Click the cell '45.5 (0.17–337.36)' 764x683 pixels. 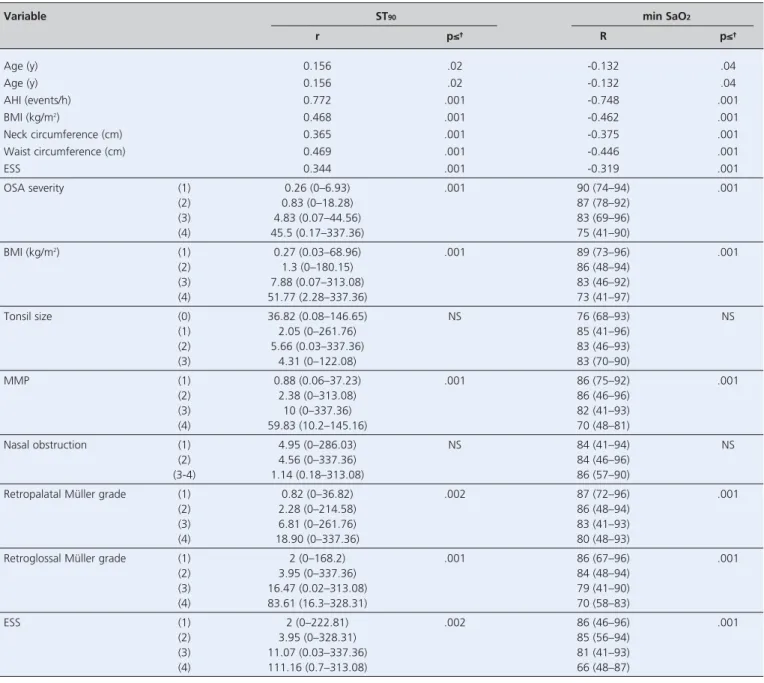(317, 233)
